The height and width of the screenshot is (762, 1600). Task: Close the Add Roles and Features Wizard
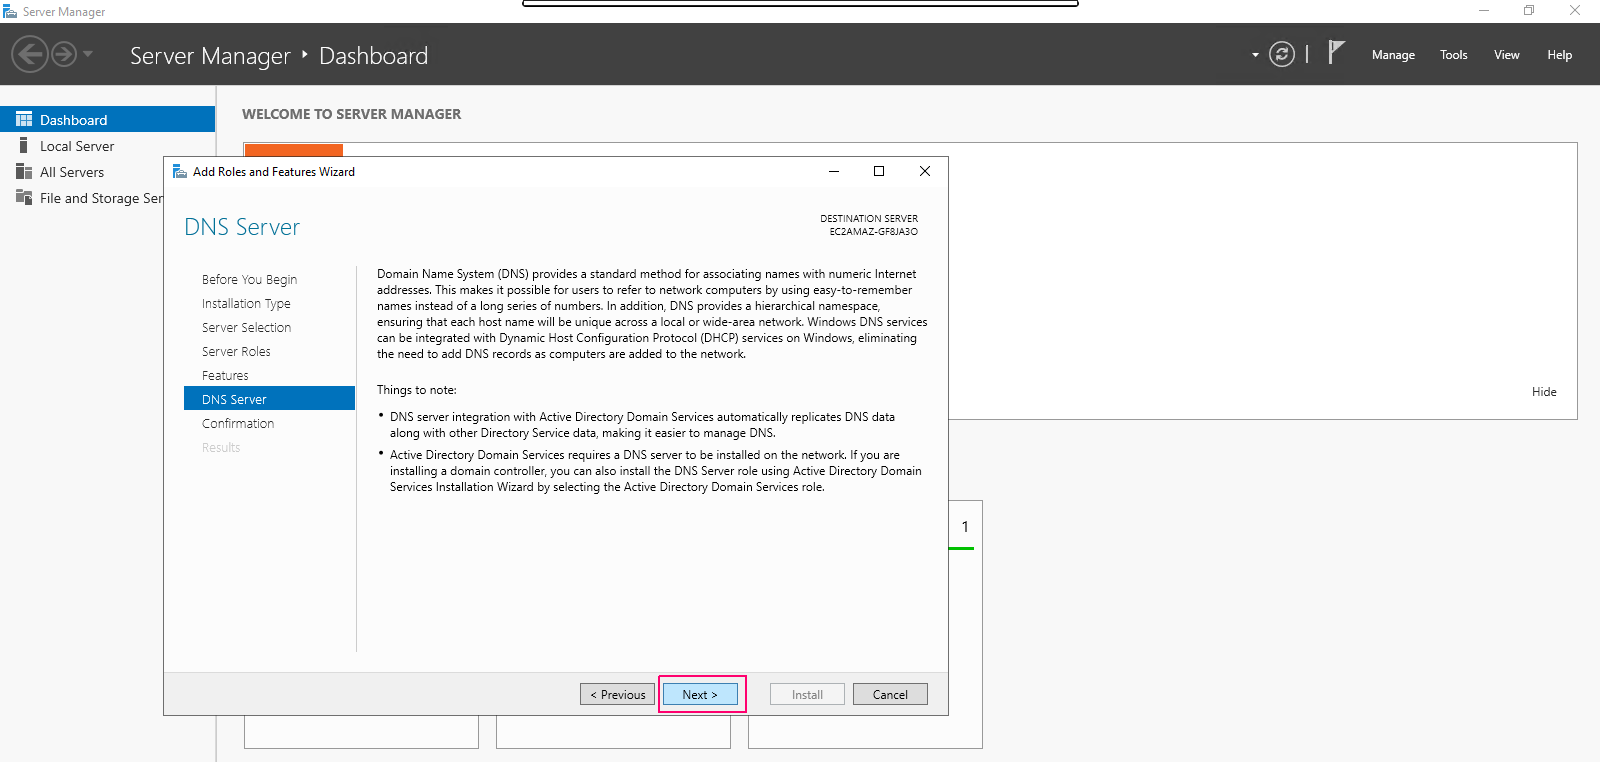tap(925, 171)
